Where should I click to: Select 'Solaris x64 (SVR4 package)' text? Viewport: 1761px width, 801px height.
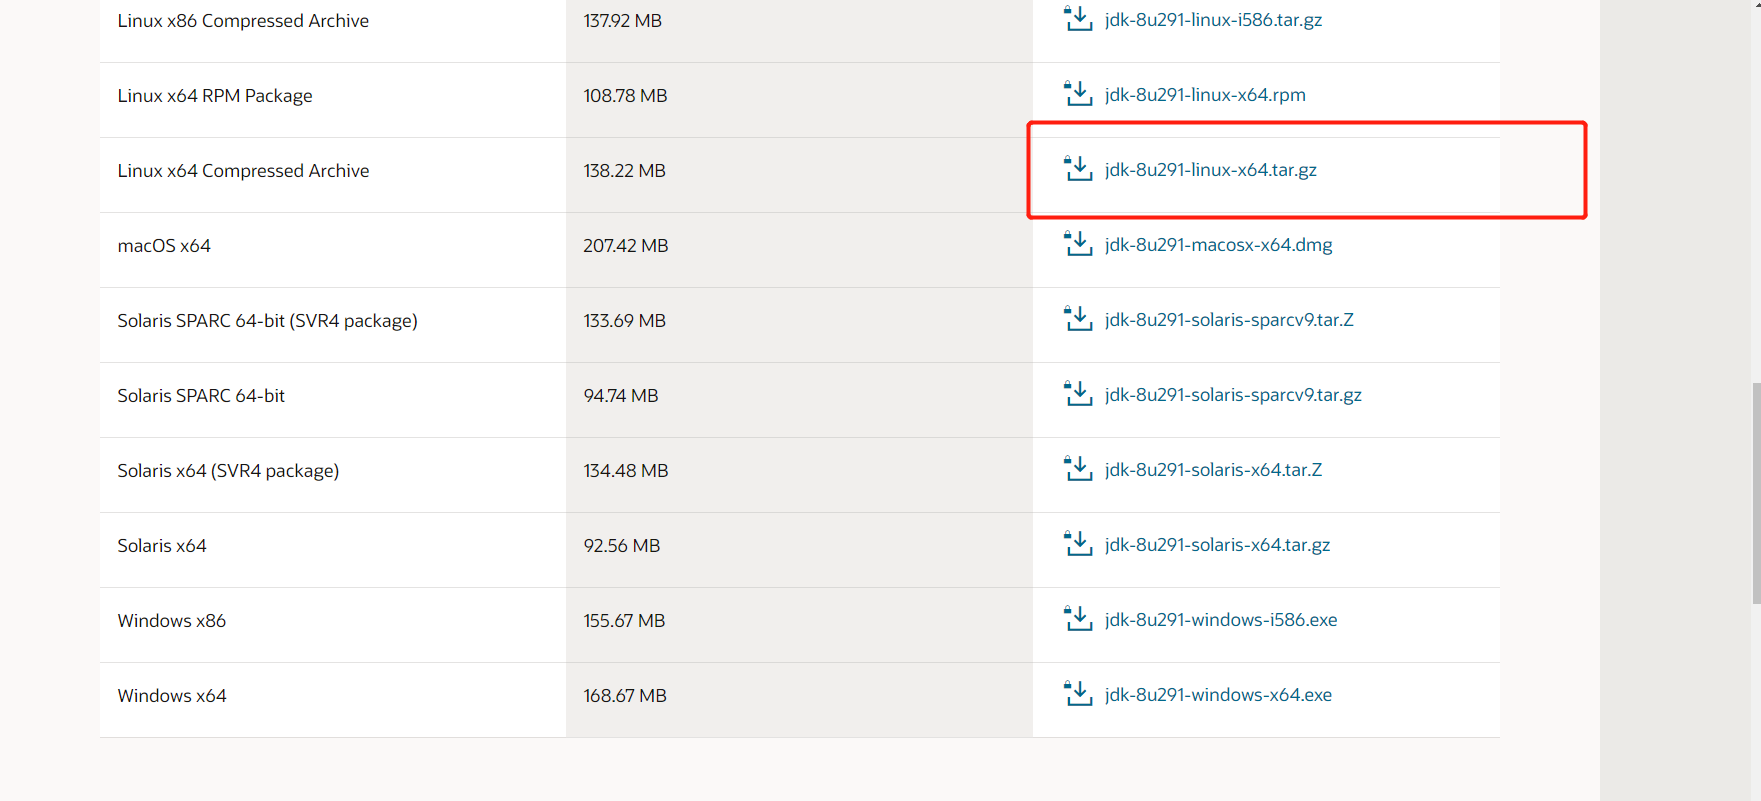point(228,471)
